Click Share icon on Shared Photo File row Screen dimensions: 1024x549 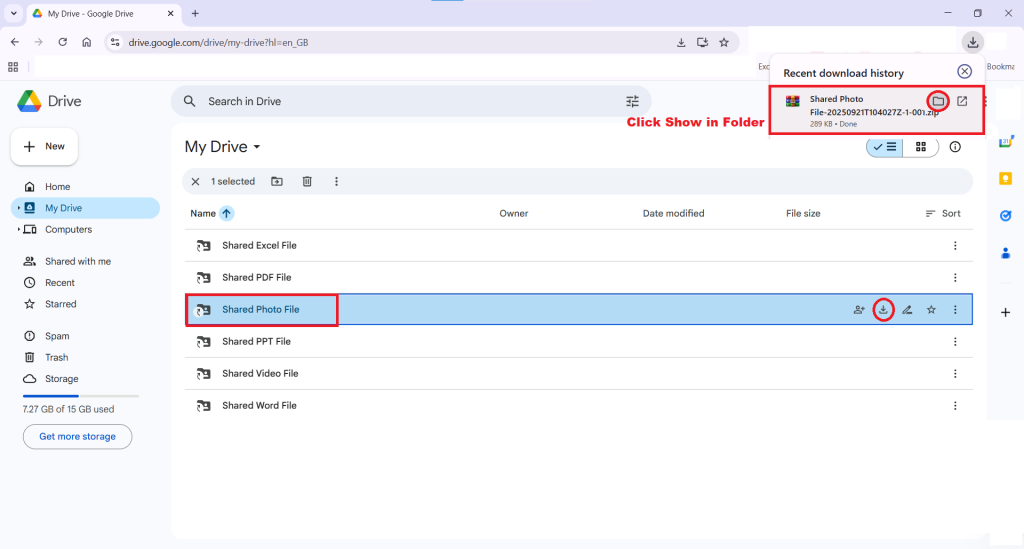point(859,310)
